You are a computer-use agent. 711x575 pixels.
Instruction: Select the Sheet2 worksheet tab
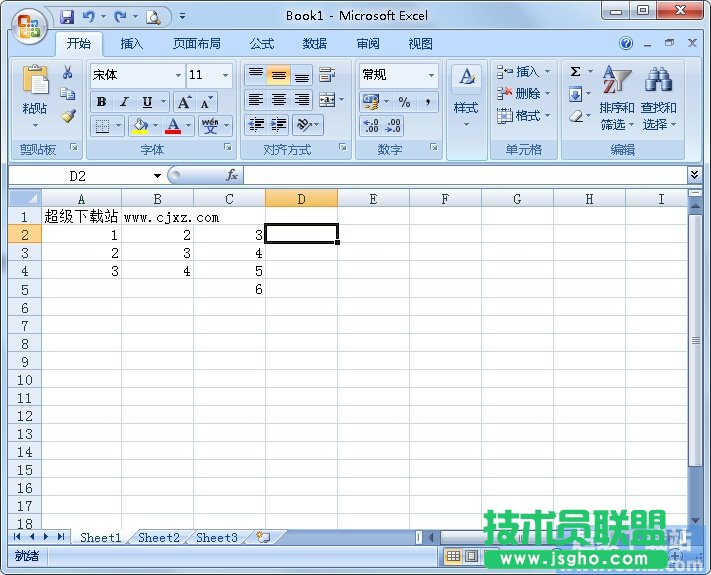pos(159,537)
